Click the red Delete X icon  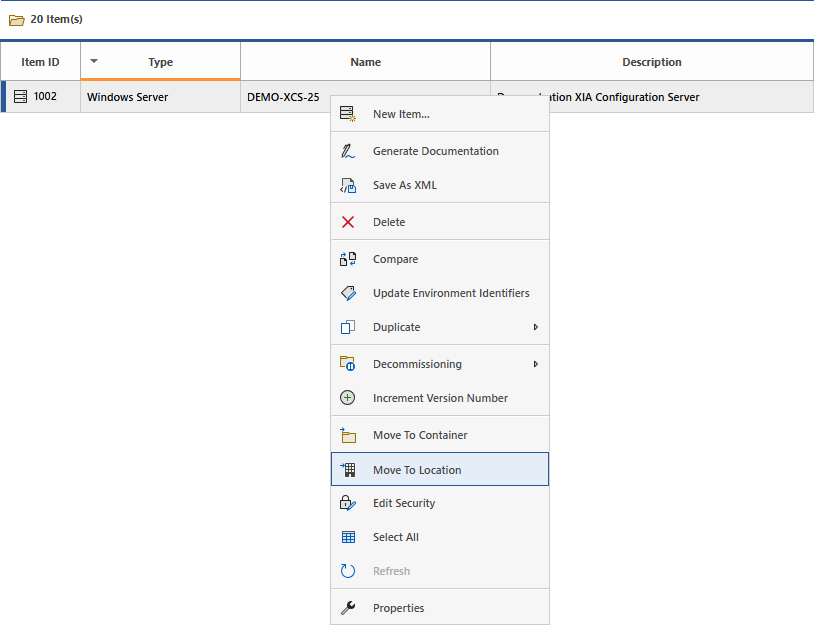pos(348,222)
